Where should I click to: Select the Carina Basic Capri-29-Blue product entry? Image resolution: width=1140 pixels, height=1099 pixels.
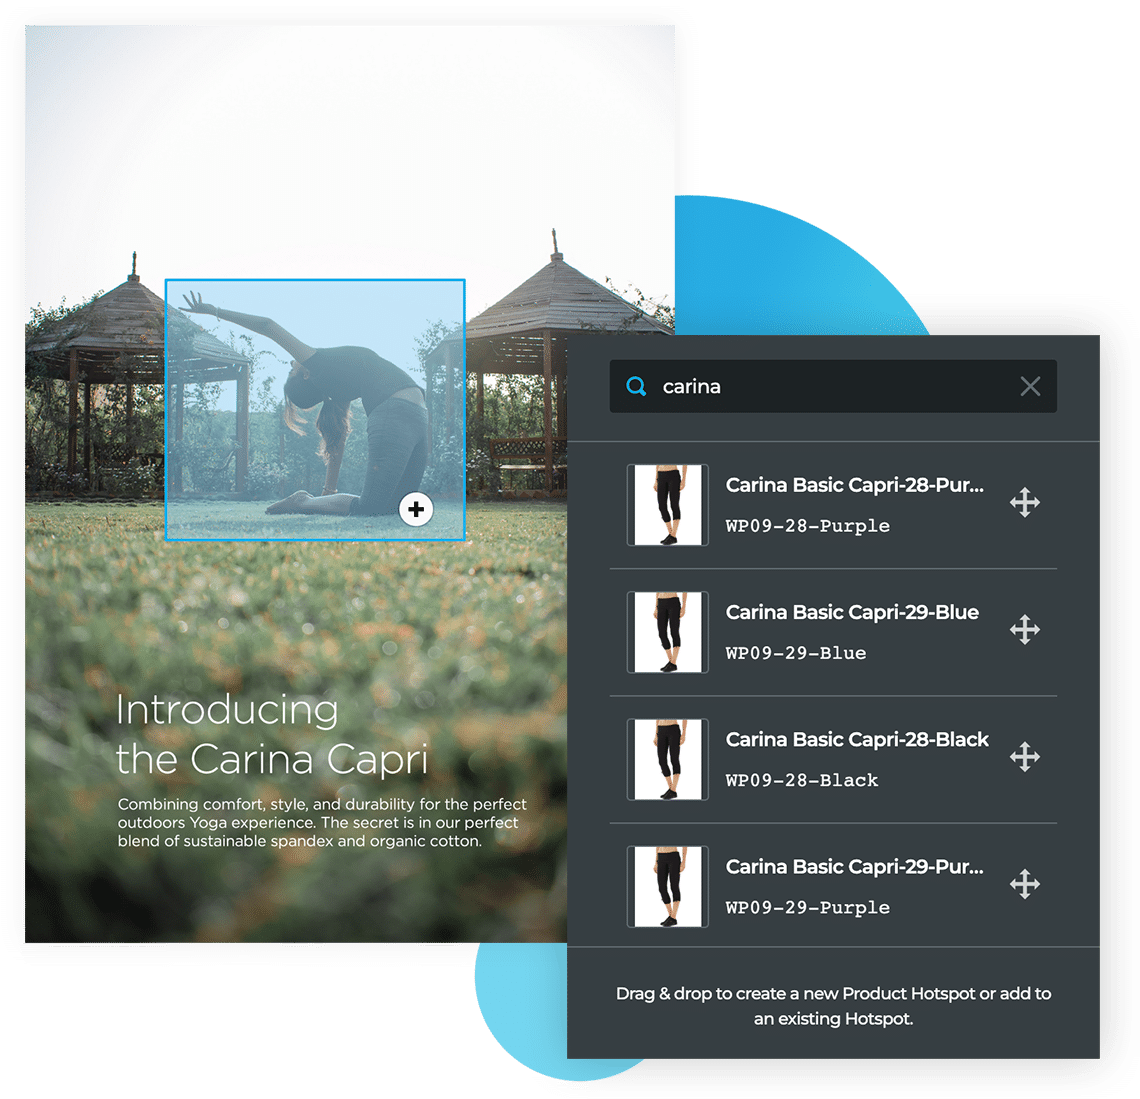[x=851, y=612]
